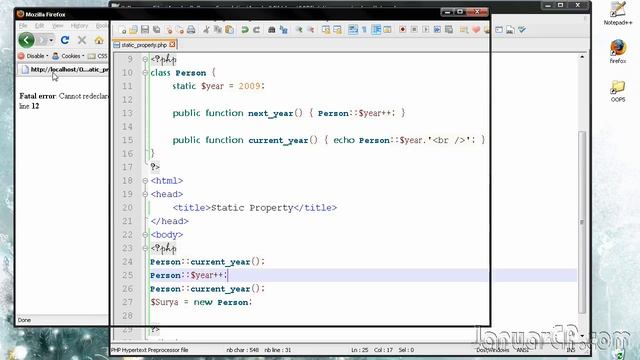Click the Copy toolbar icon
The height and width of the screenshot is (360, 640).
(218, 30)
